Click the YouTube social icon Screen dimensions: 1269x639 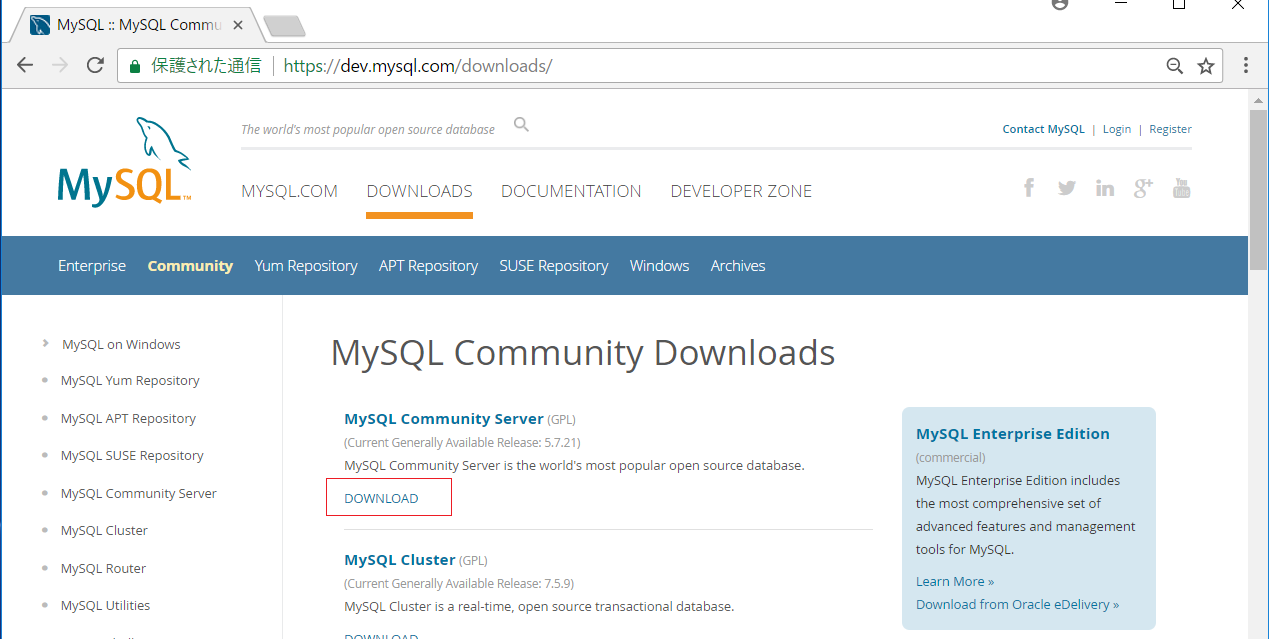(x=1181, y=187)
